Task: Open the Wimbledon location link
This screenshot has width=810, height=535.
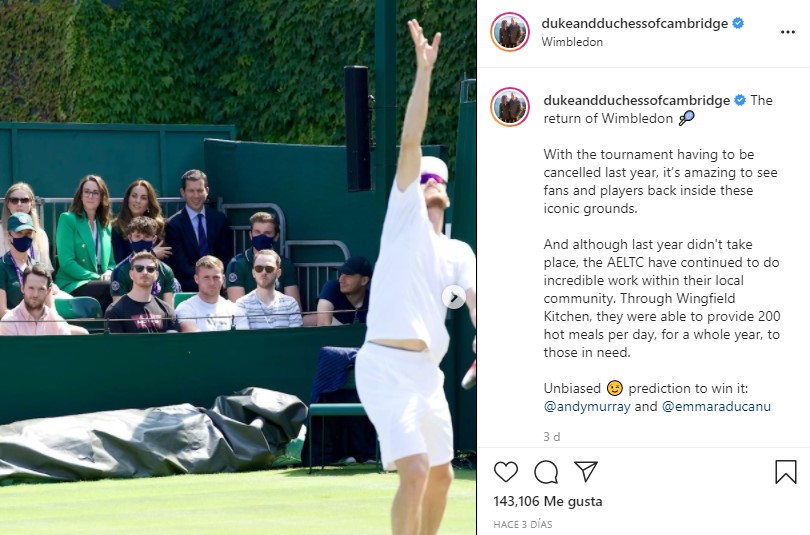Action: [x=572, y=42]
